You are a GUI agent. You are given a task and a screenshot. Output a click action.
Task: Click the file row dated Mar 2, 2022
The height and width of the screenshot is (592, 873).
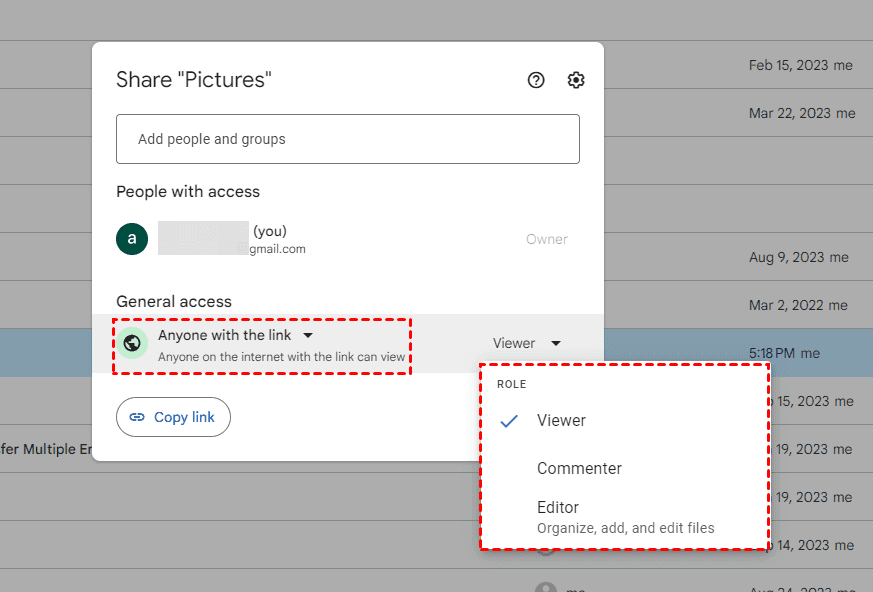(x=740, y=305)
